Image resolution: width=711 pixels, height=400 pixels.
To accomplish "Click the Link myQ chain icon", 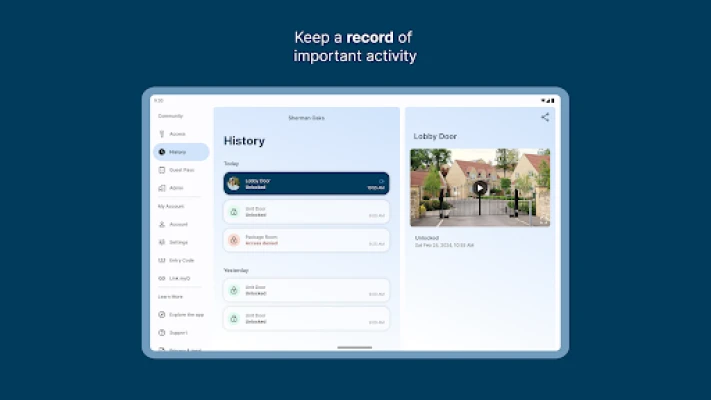I will click(162, 278).
